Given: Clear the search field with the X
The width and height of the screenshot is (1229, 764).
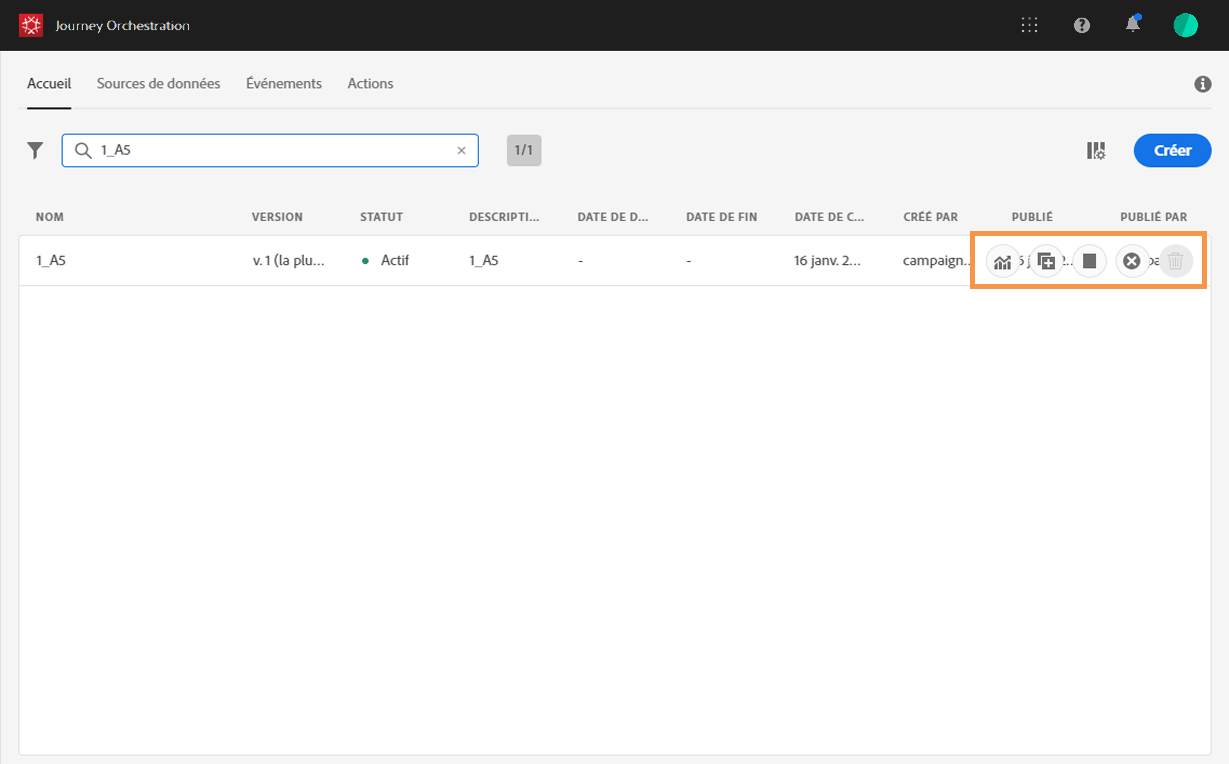Looking at the screenshot, I should (461, 151).
